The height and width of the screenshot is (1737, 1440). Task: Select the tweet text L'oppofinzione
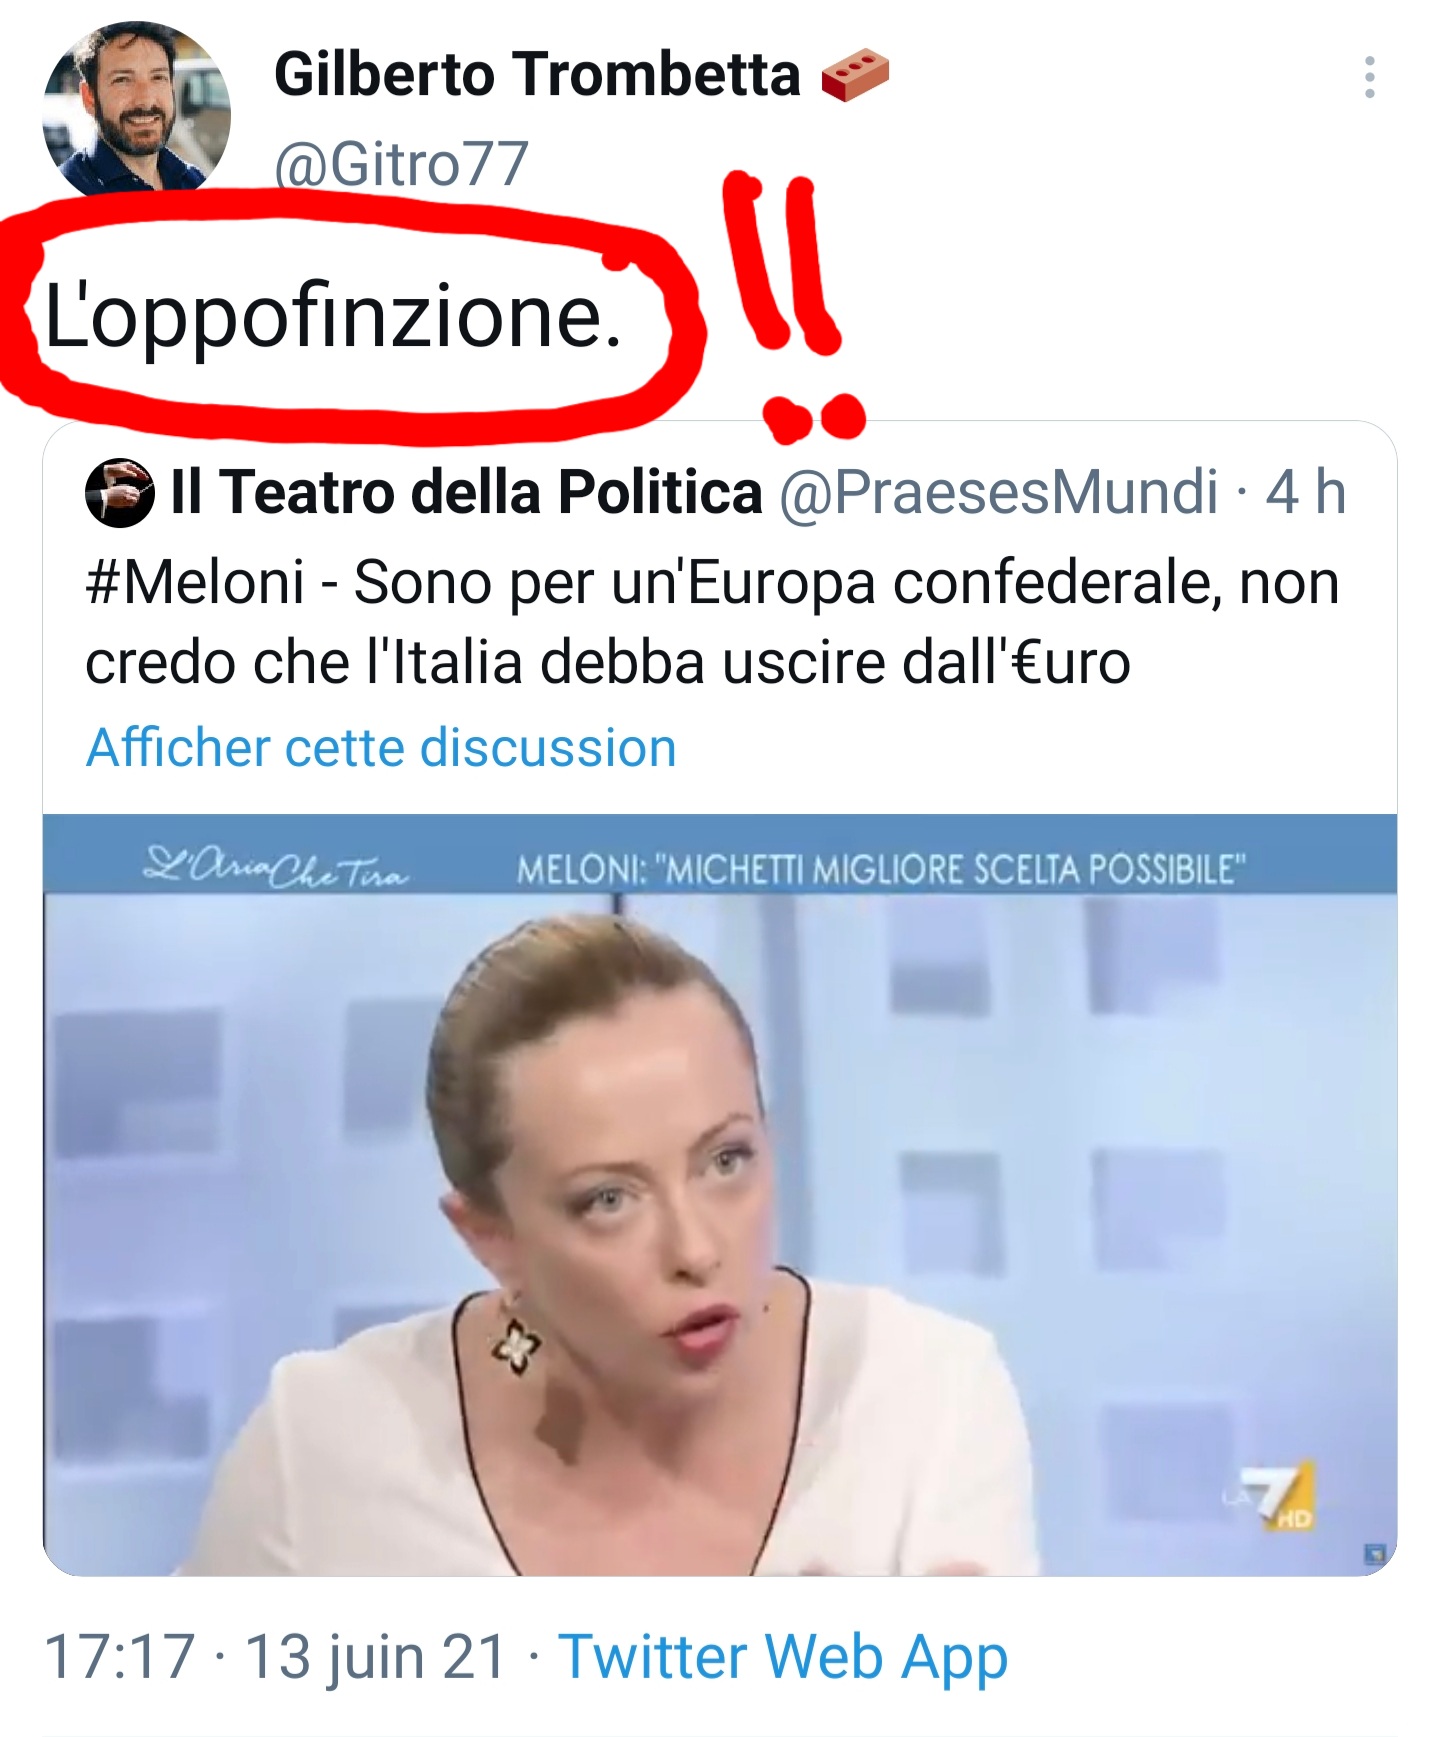pyautogui.click(x=333, y=316)
